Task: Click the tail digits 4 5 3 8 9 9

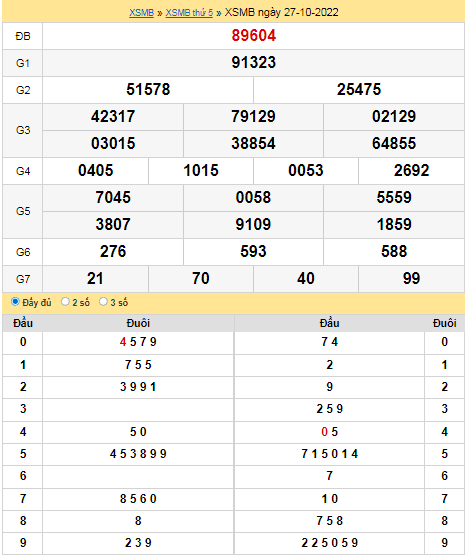Action: [138, 454]
